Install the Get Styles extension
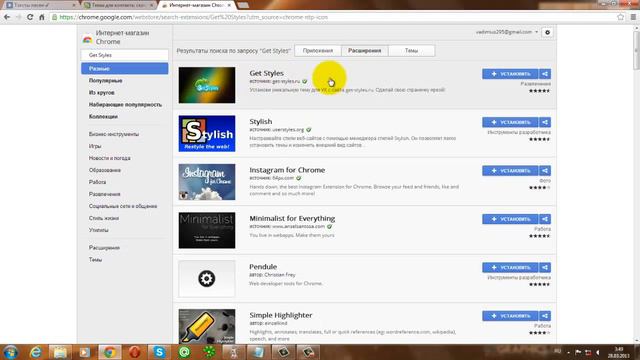Viewport: 640px width, 360px height. click(x=510, y=74)
